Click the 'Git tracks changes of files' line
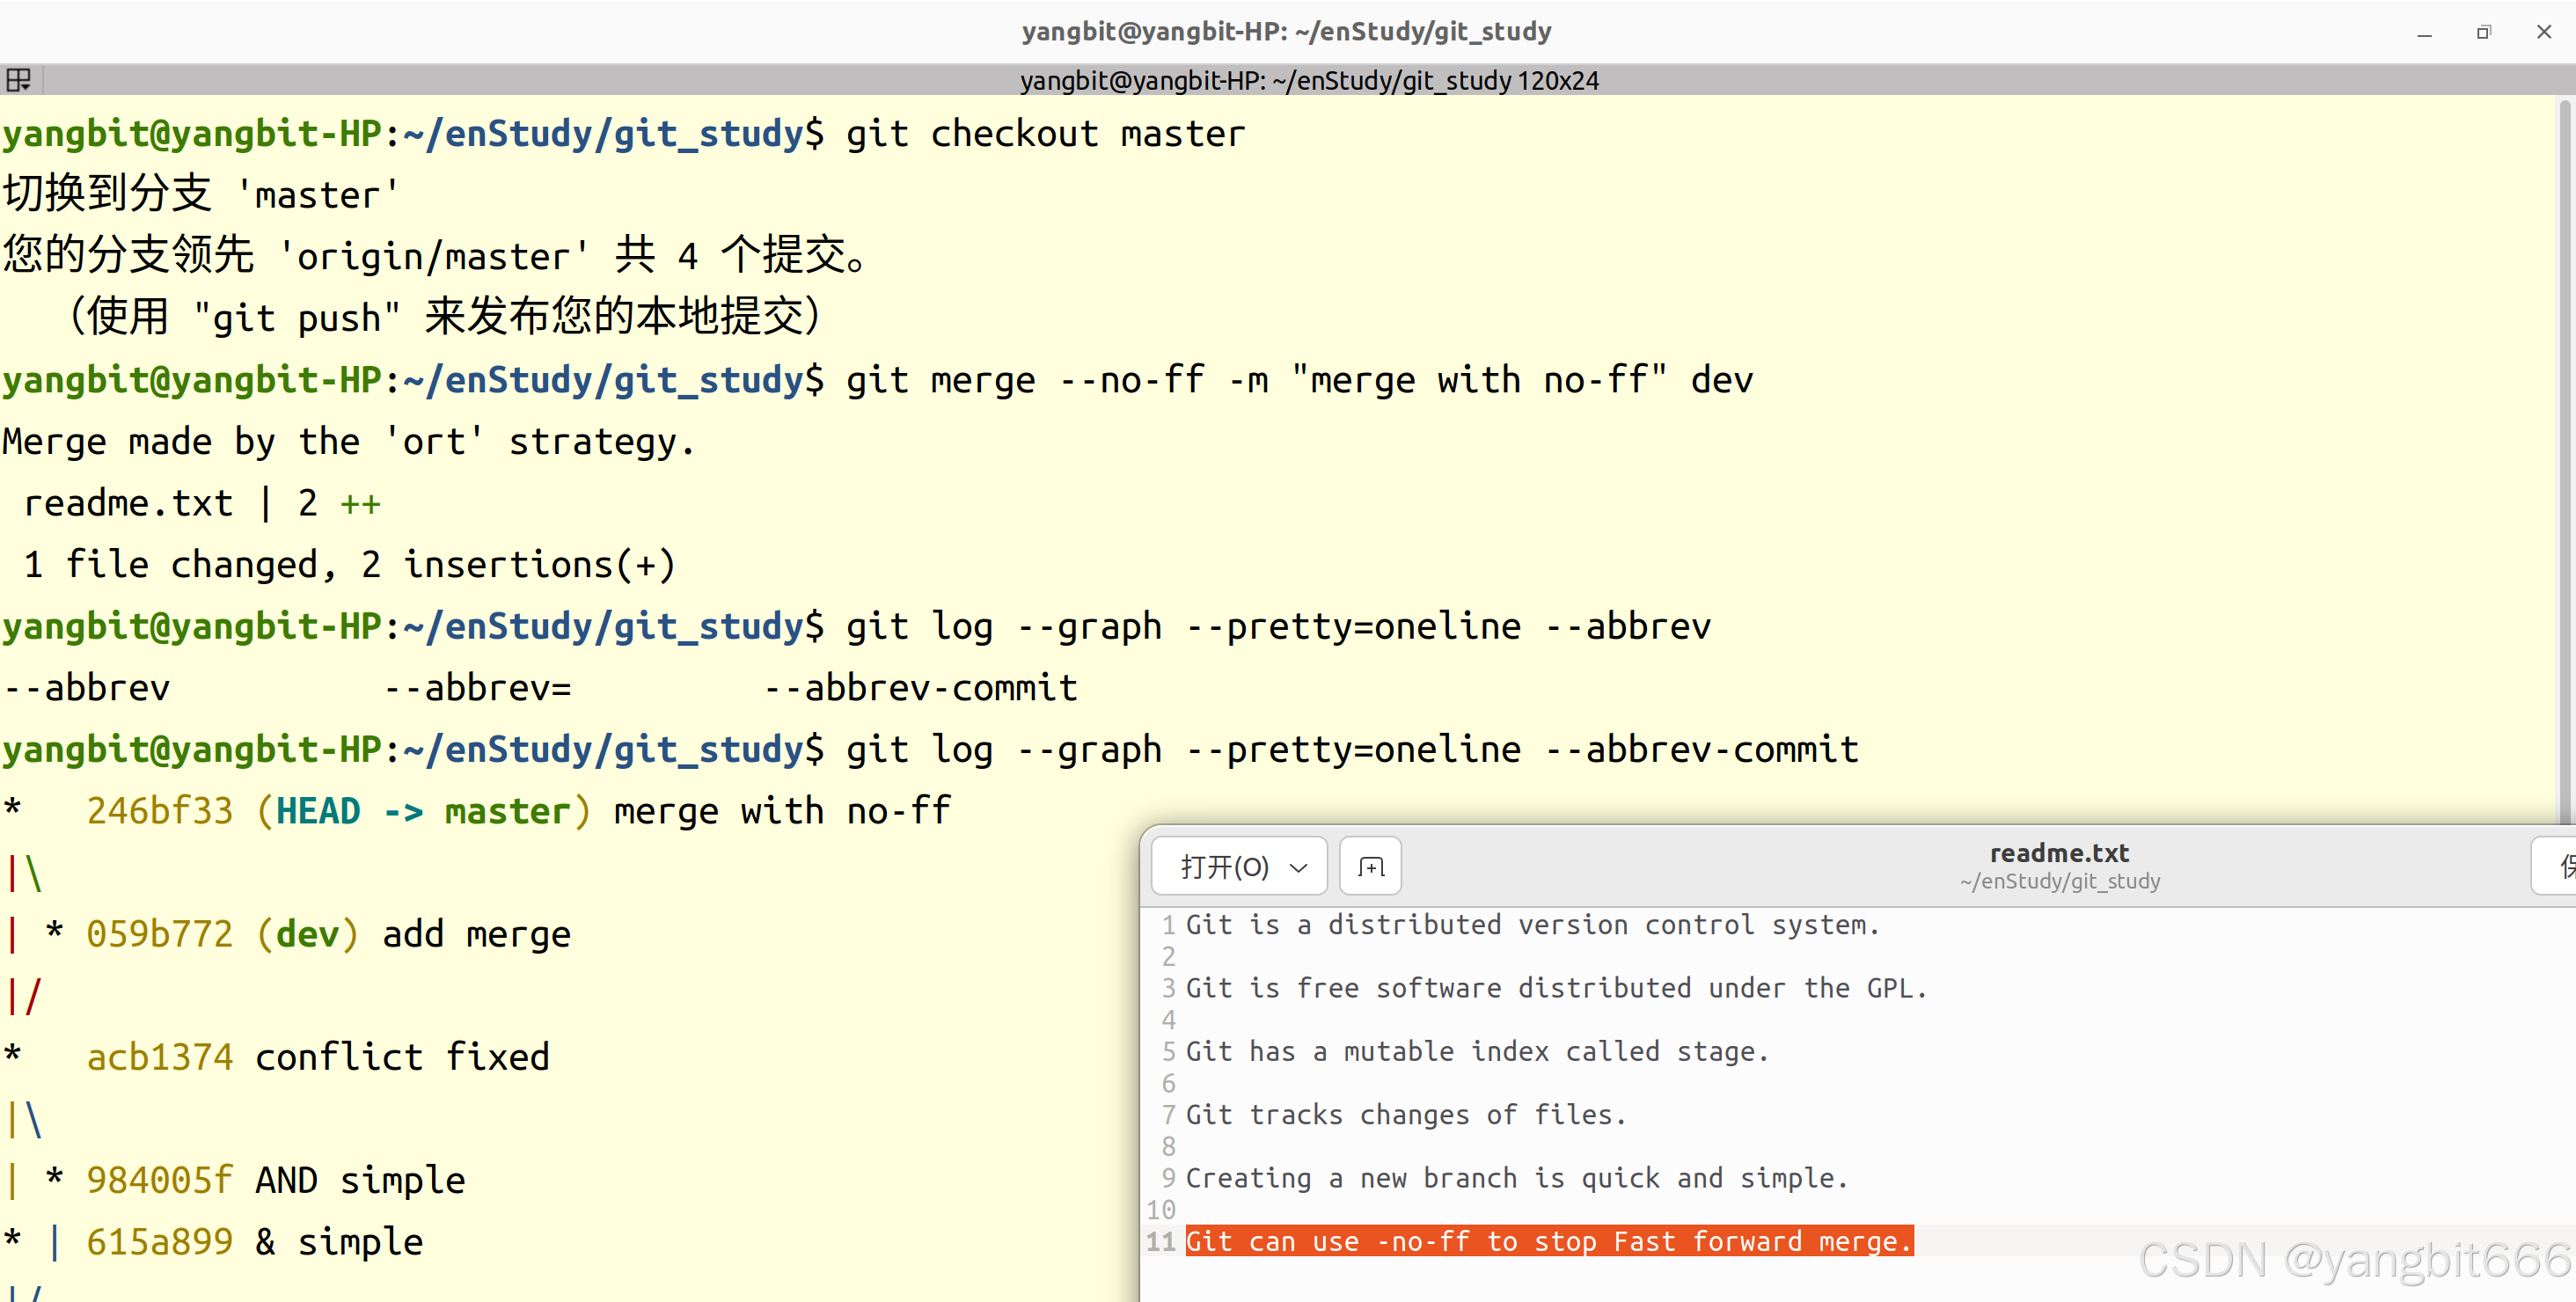 [x=1406, y=1115]
